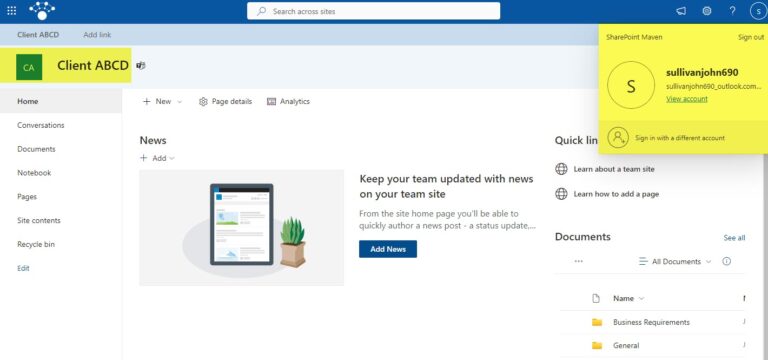
Task: Click the news illustration thumbnail
Action: tap(241, 228)
